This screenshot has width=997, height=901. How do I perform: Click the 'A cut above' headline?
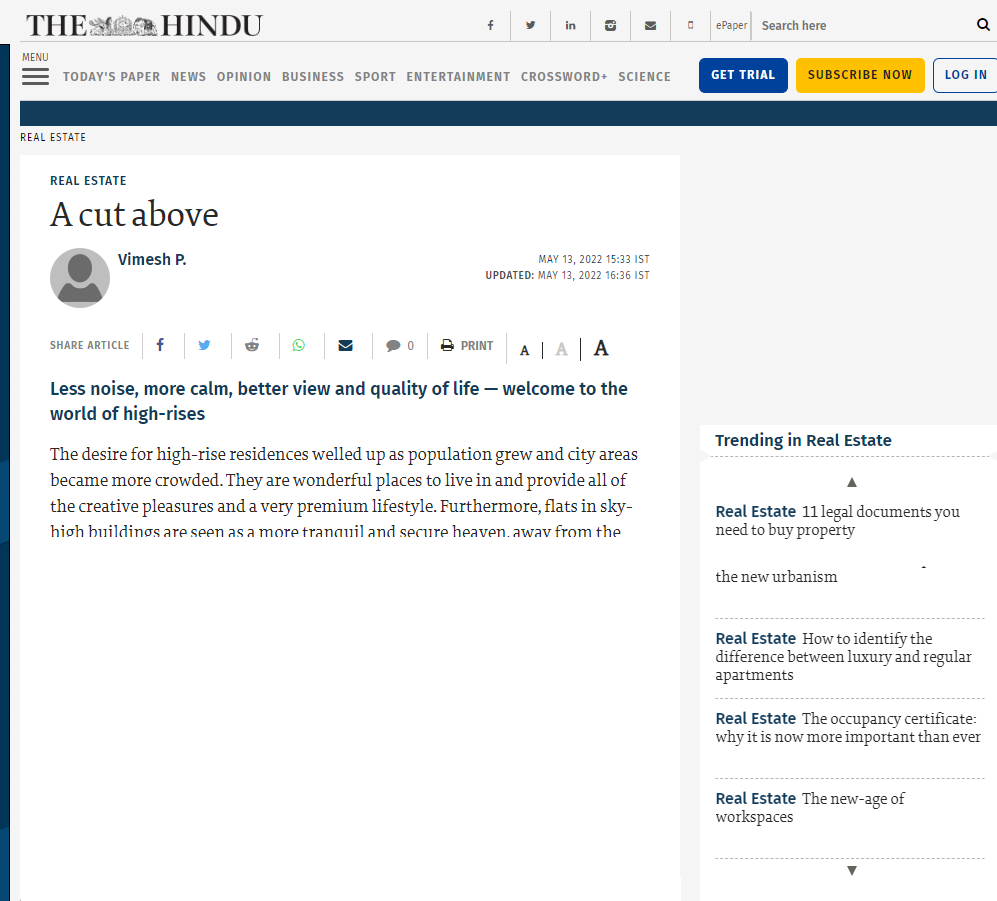tap(134, 214)
